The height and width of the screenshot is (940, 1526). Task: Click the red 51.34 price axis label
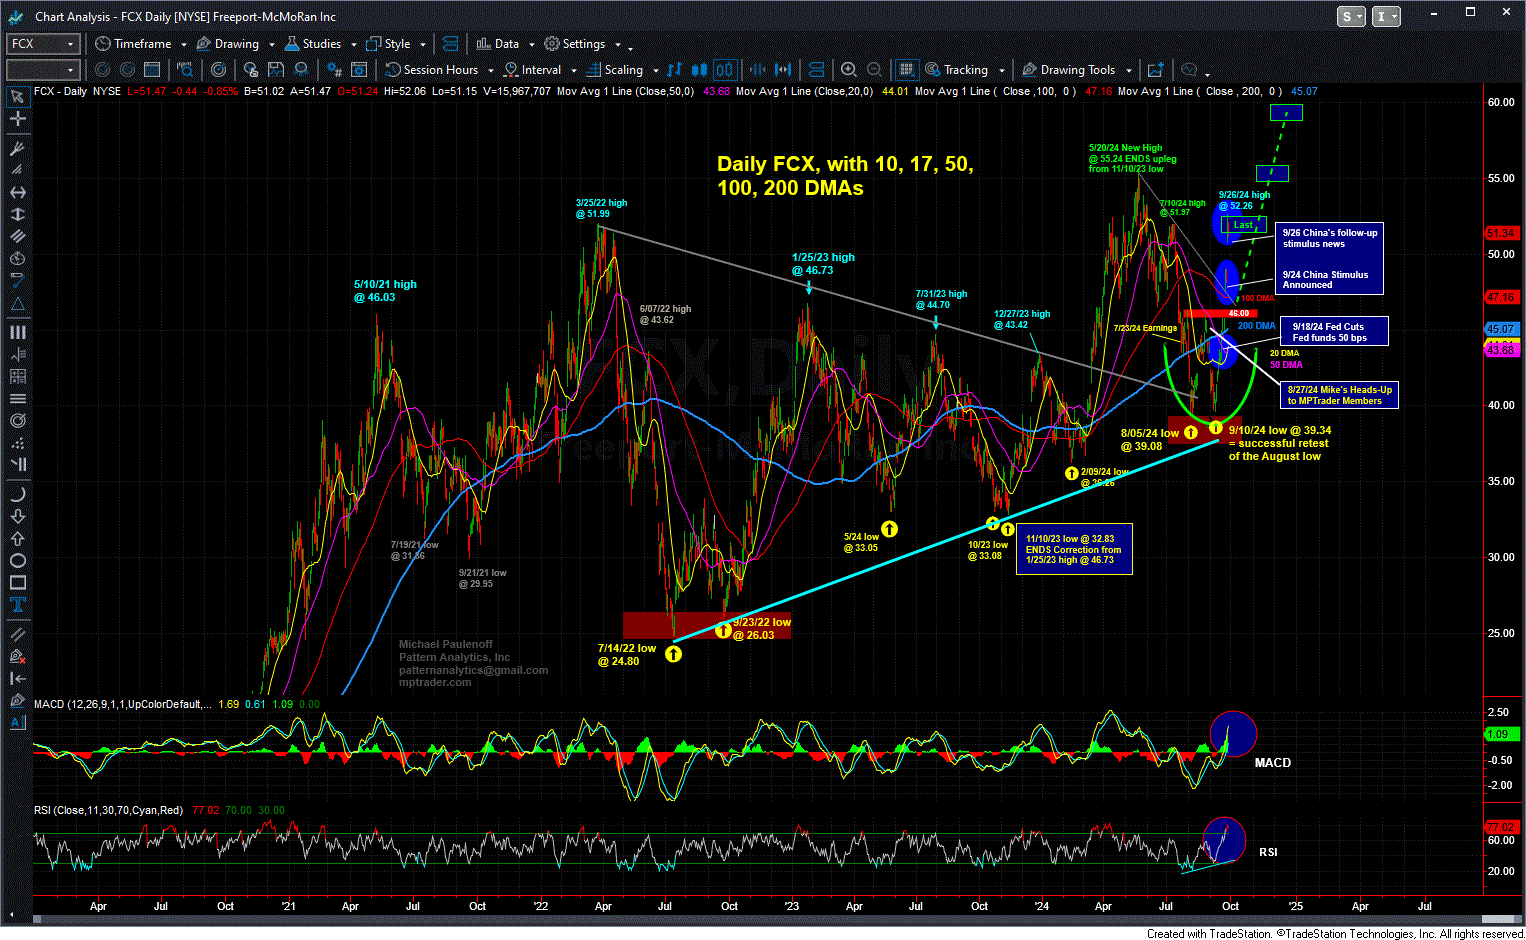pyautogui.click(x=1501, y=233)
